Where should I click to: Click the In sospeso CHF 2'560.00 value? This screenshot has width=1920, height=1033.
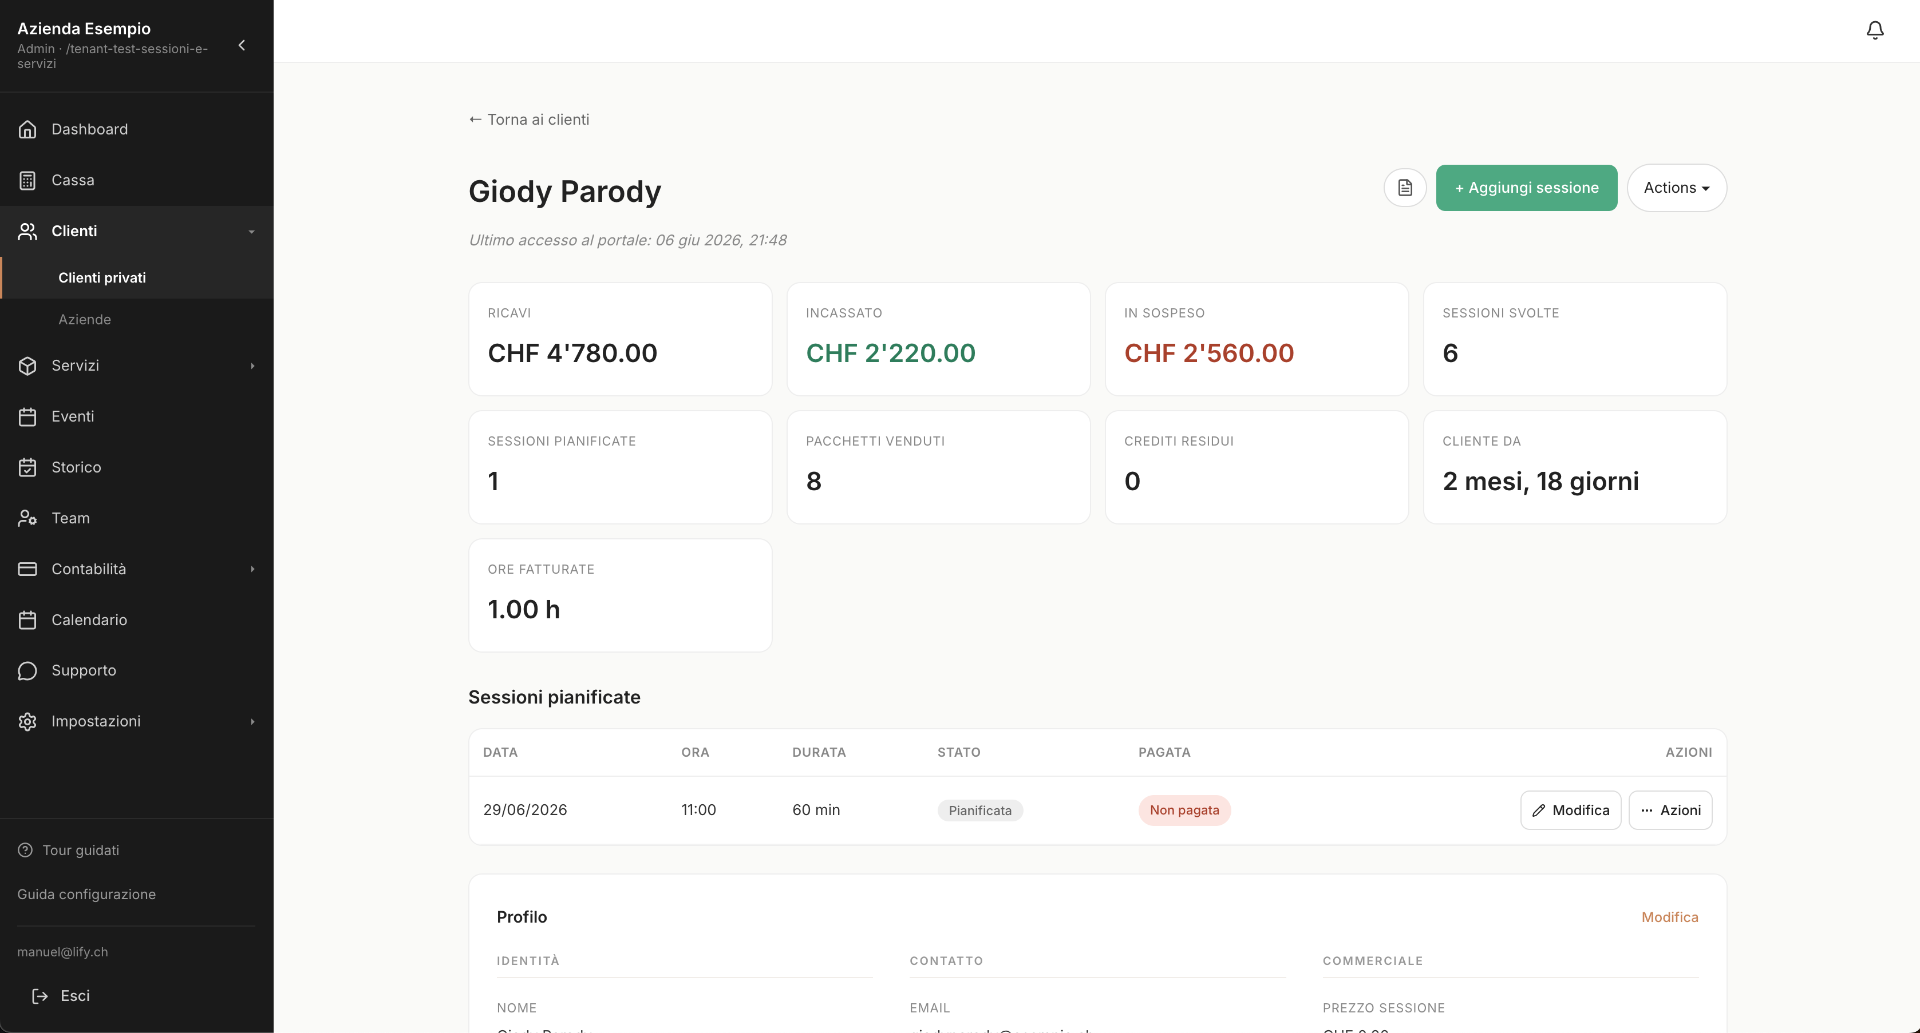(x=1209, y=353)
